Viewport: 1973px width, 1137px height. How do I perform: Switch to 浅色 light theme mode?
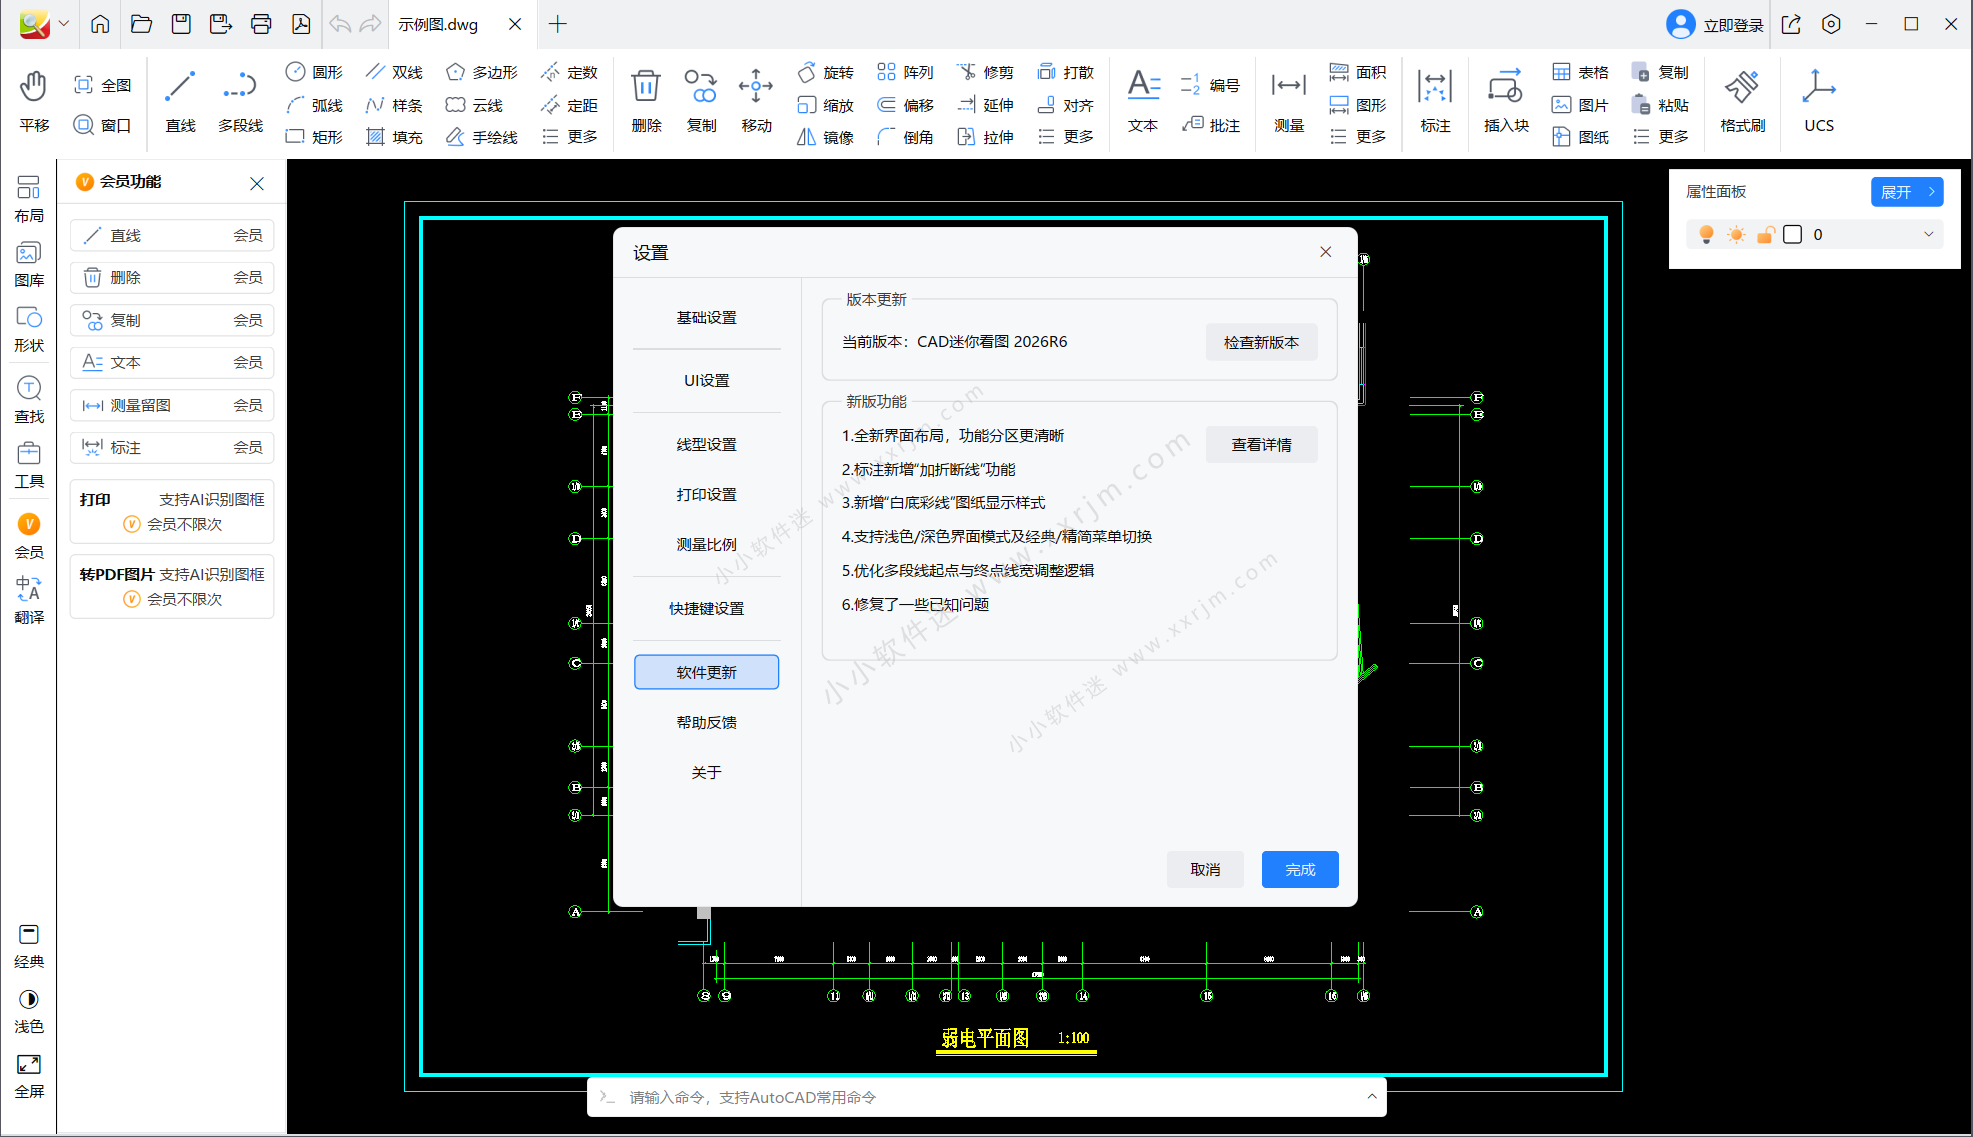[29, 1012]
